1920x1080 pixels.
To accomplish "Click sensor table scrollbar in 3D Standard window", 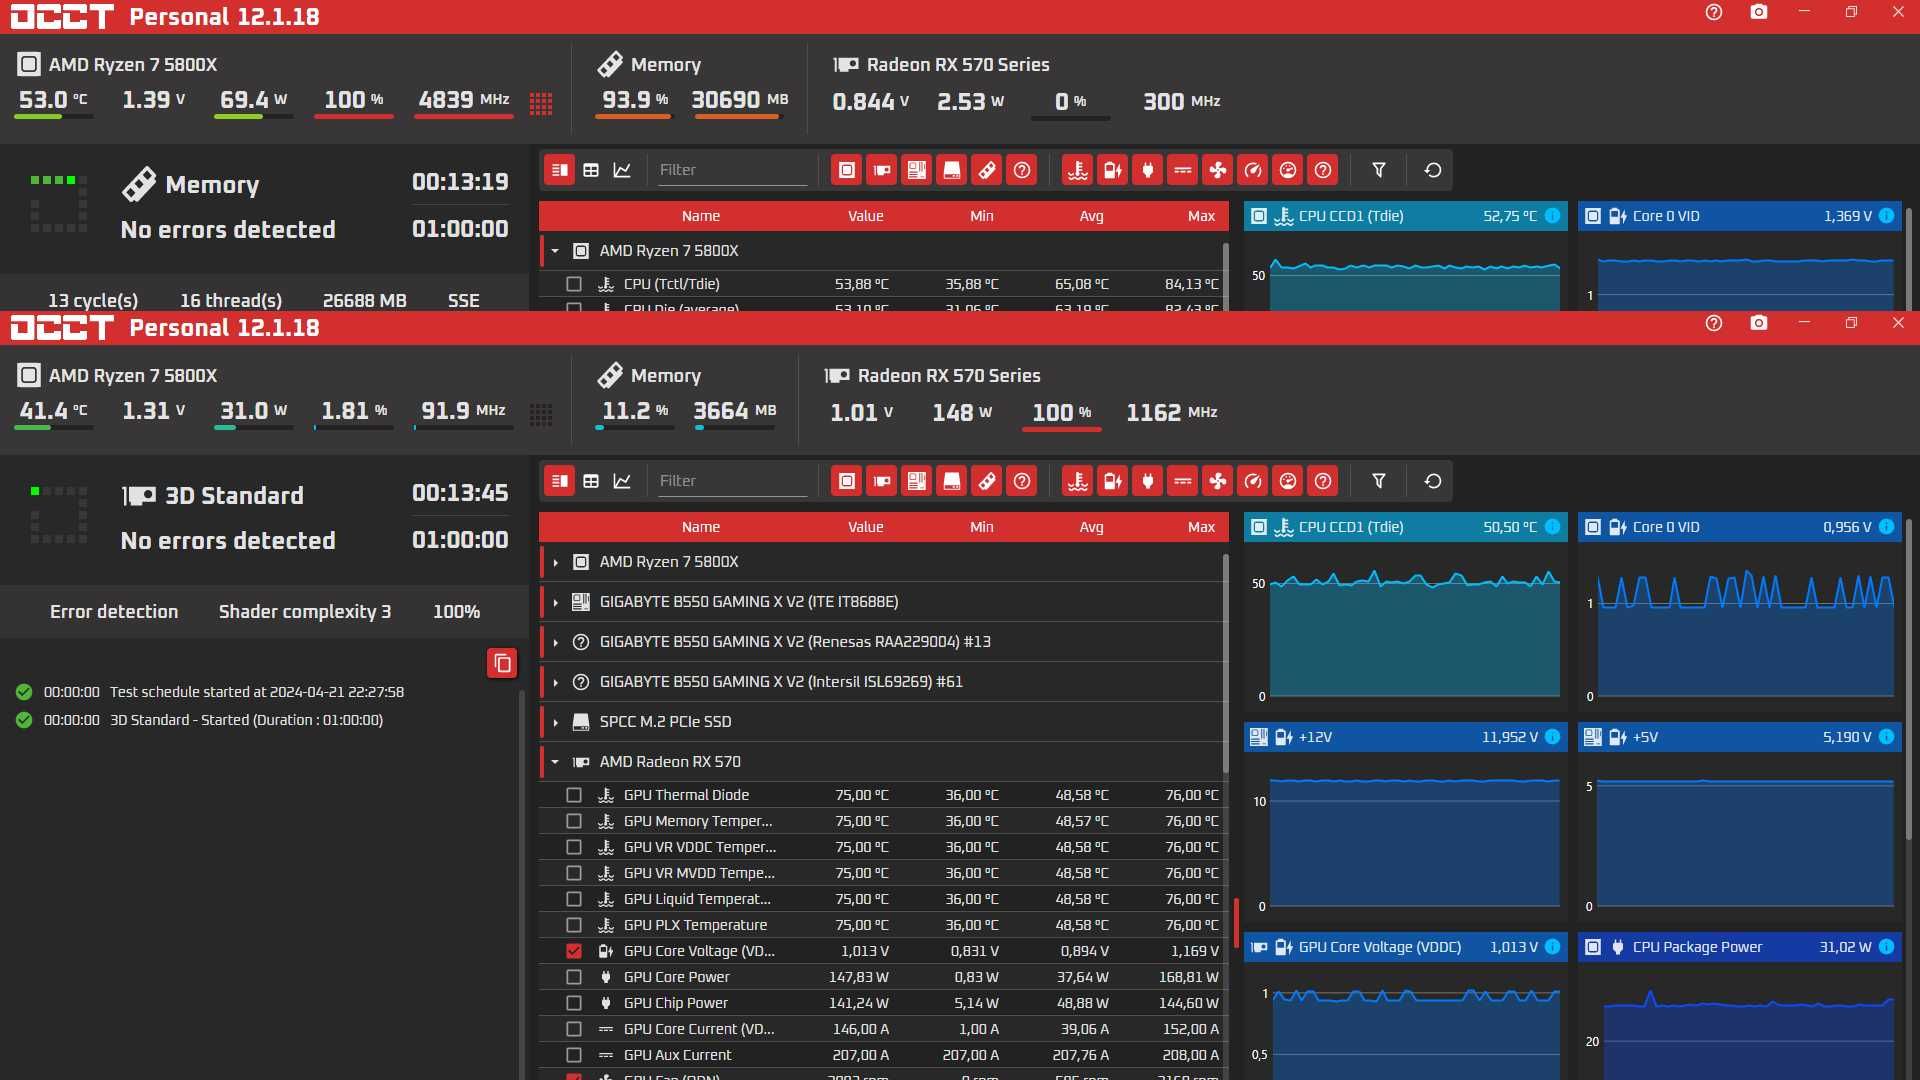I will [1225, 664].
